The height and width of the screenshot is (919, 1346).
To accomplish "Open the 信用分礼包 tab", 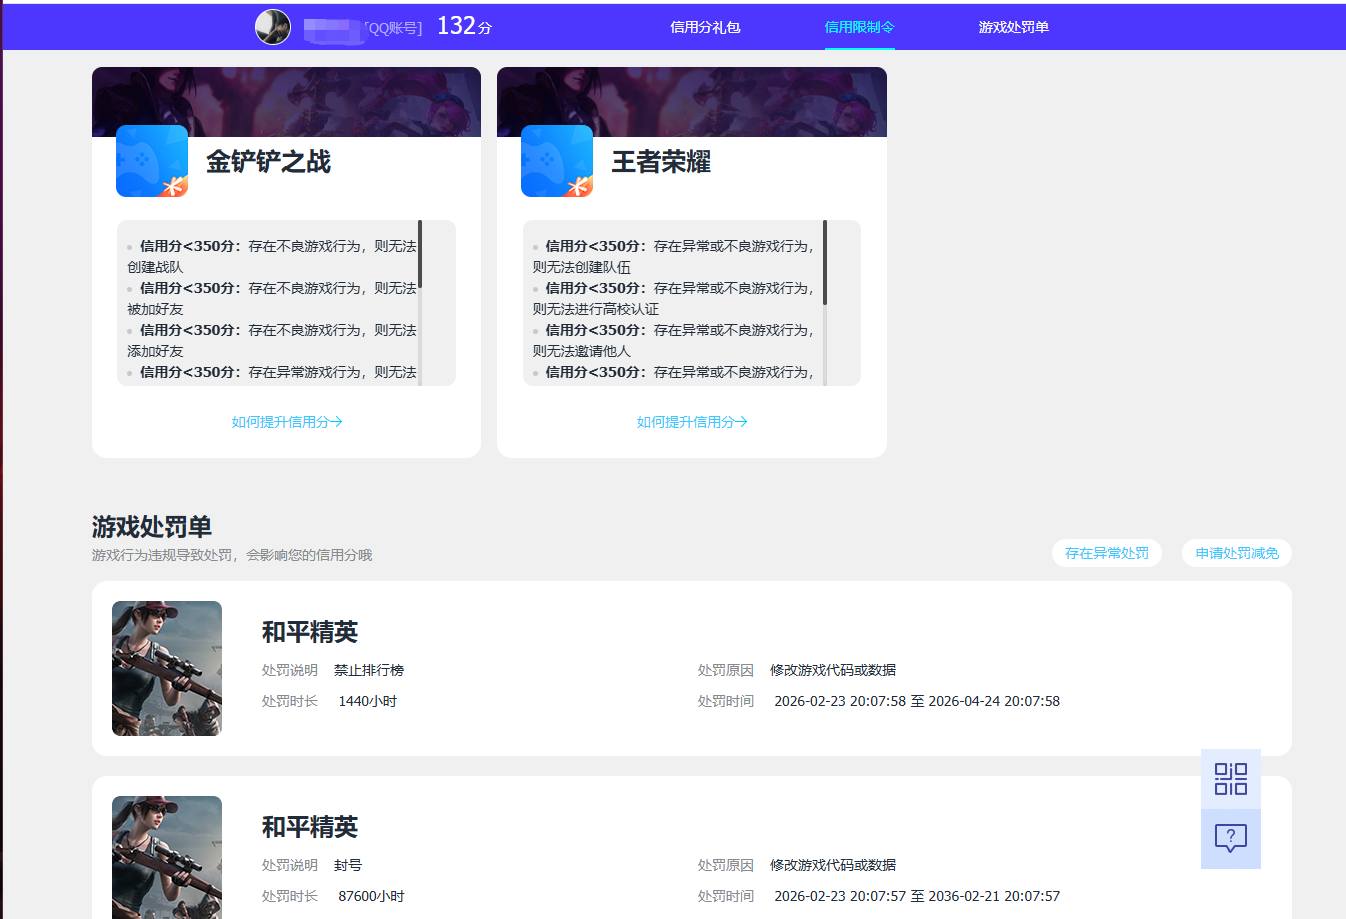I will click(x=705, y=27).
